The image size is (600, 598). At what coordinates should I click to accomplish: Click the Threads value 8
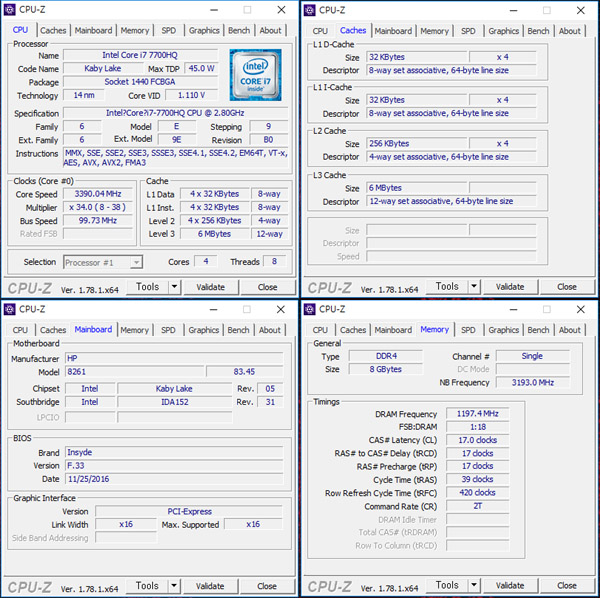pos(274,261)
